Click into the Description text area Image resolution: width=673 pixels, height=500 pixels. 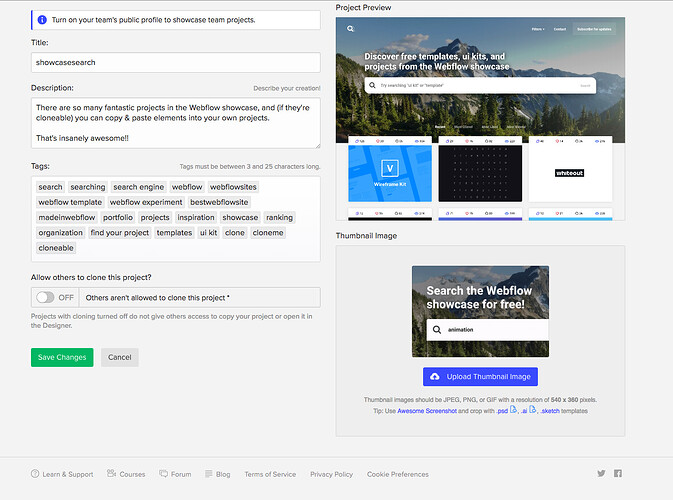tap(176, 123)
